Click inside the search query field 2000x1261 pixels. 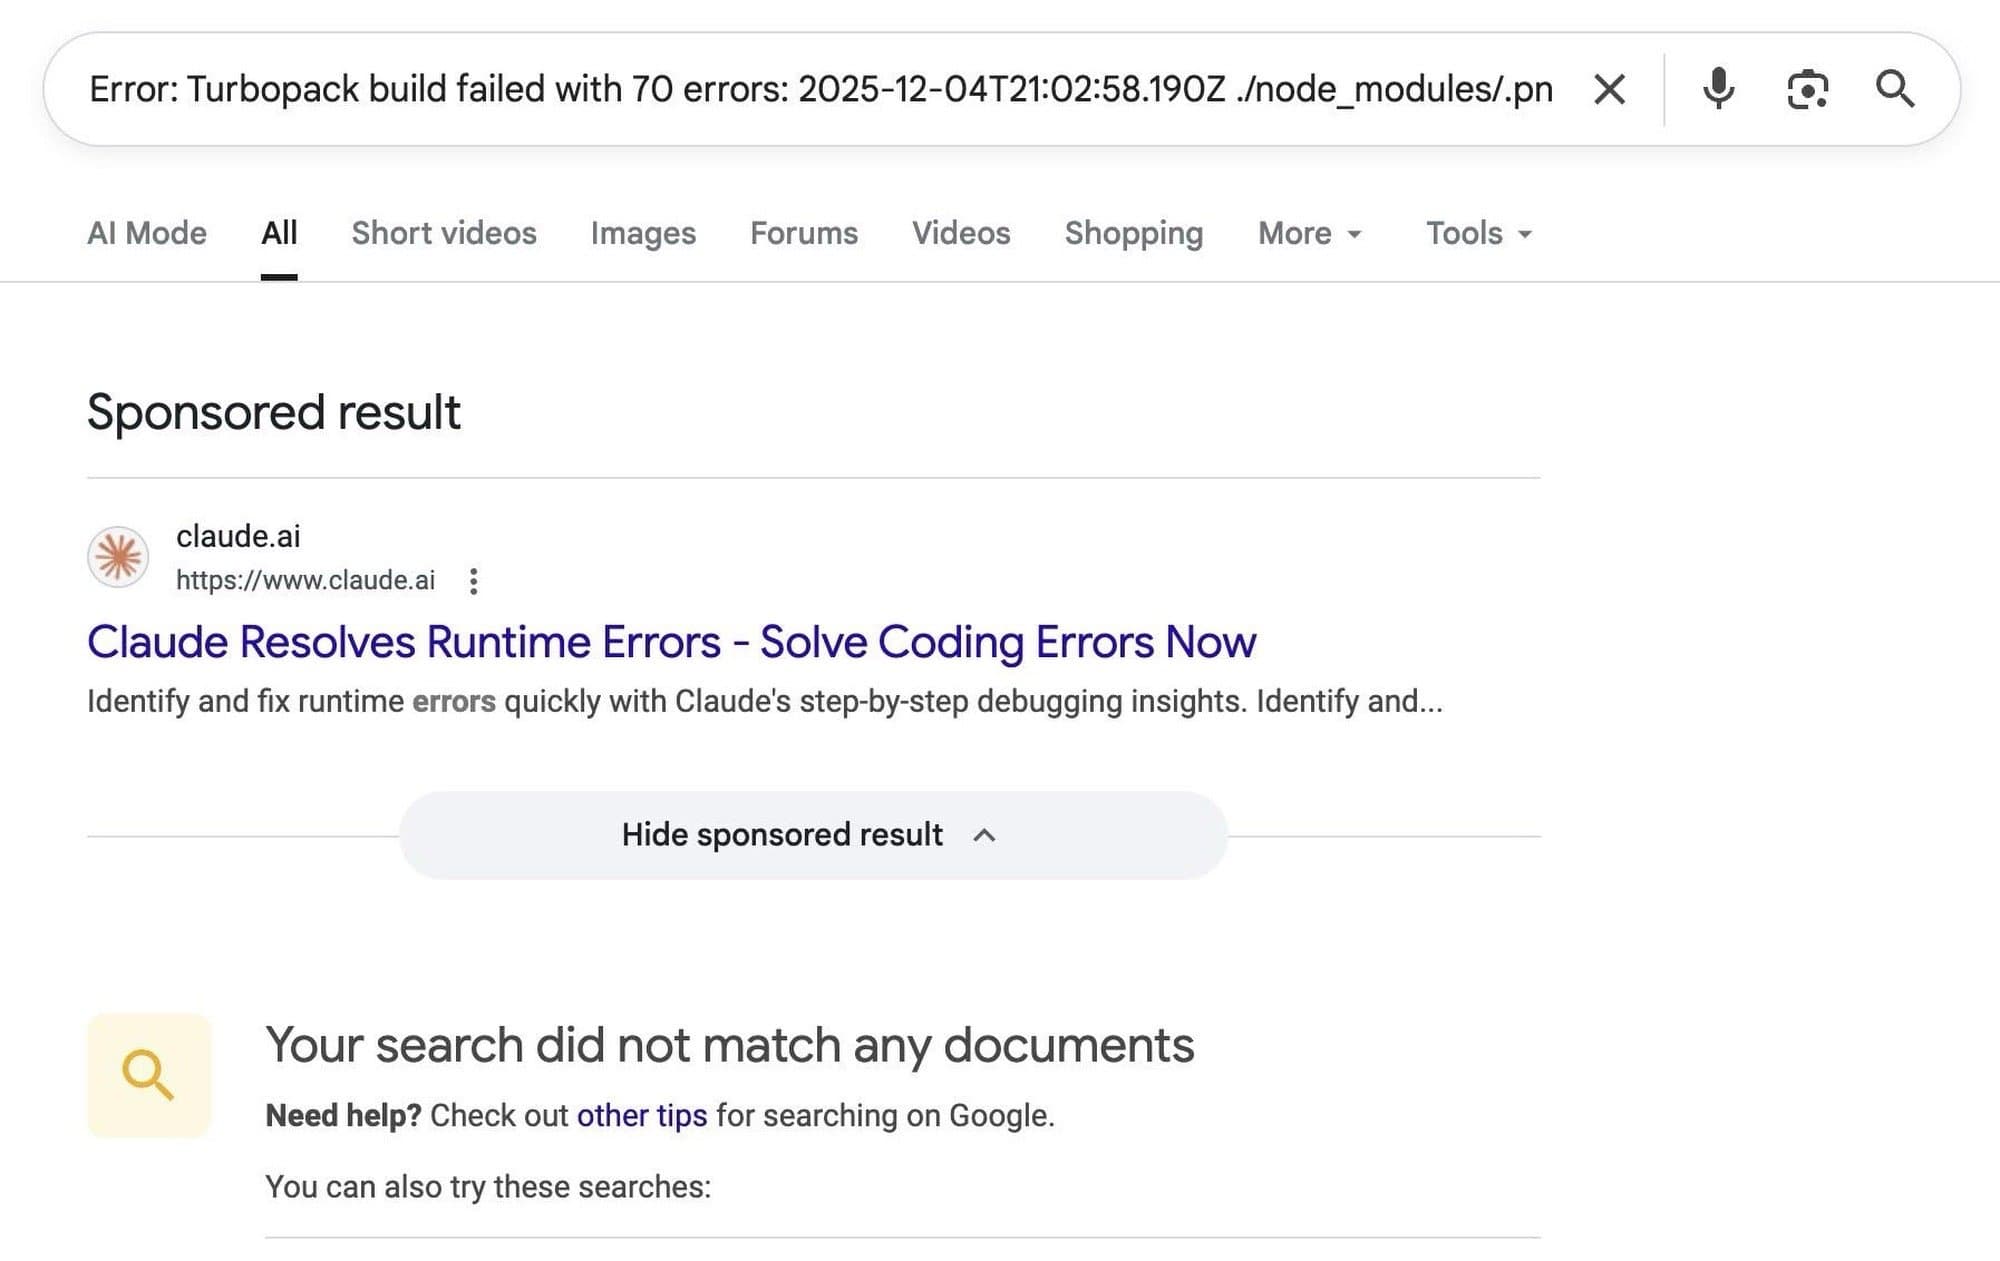[x=800, y=89]
